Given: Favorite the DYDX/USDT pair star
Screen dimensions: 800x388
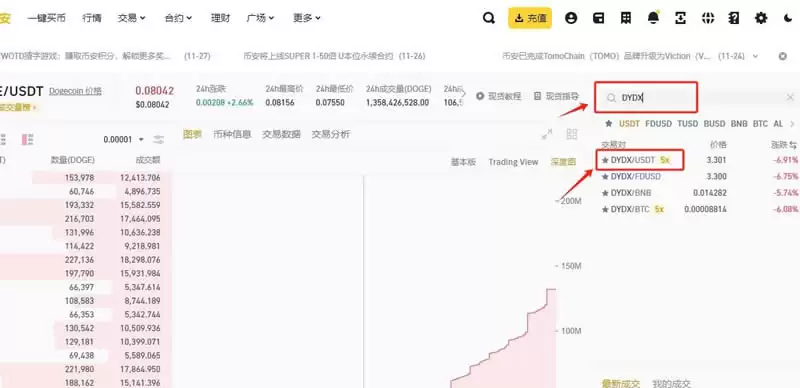Looking at the screenshot, I should coord(605,160).
